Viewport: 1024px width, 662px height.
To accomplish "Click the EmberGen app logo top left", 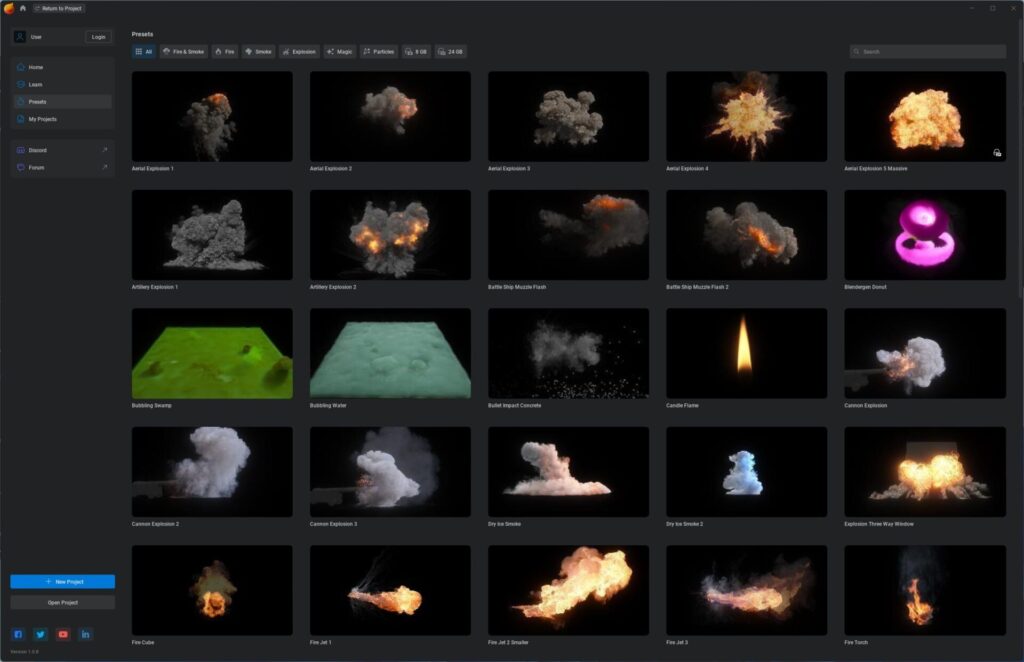I will coord(9,7).
